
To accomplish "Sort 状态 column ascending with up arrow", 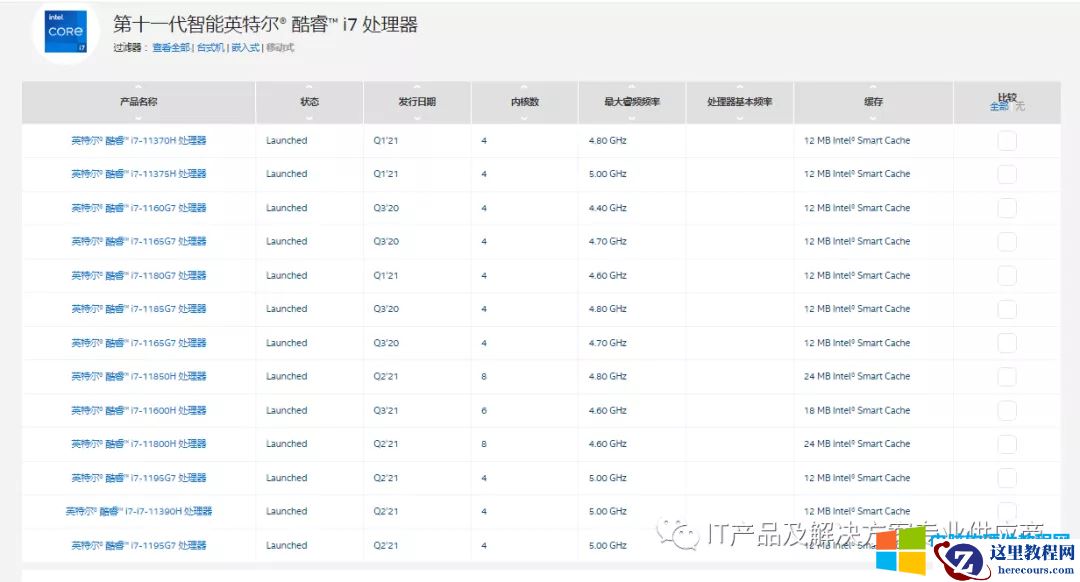I will click(309, 87).
